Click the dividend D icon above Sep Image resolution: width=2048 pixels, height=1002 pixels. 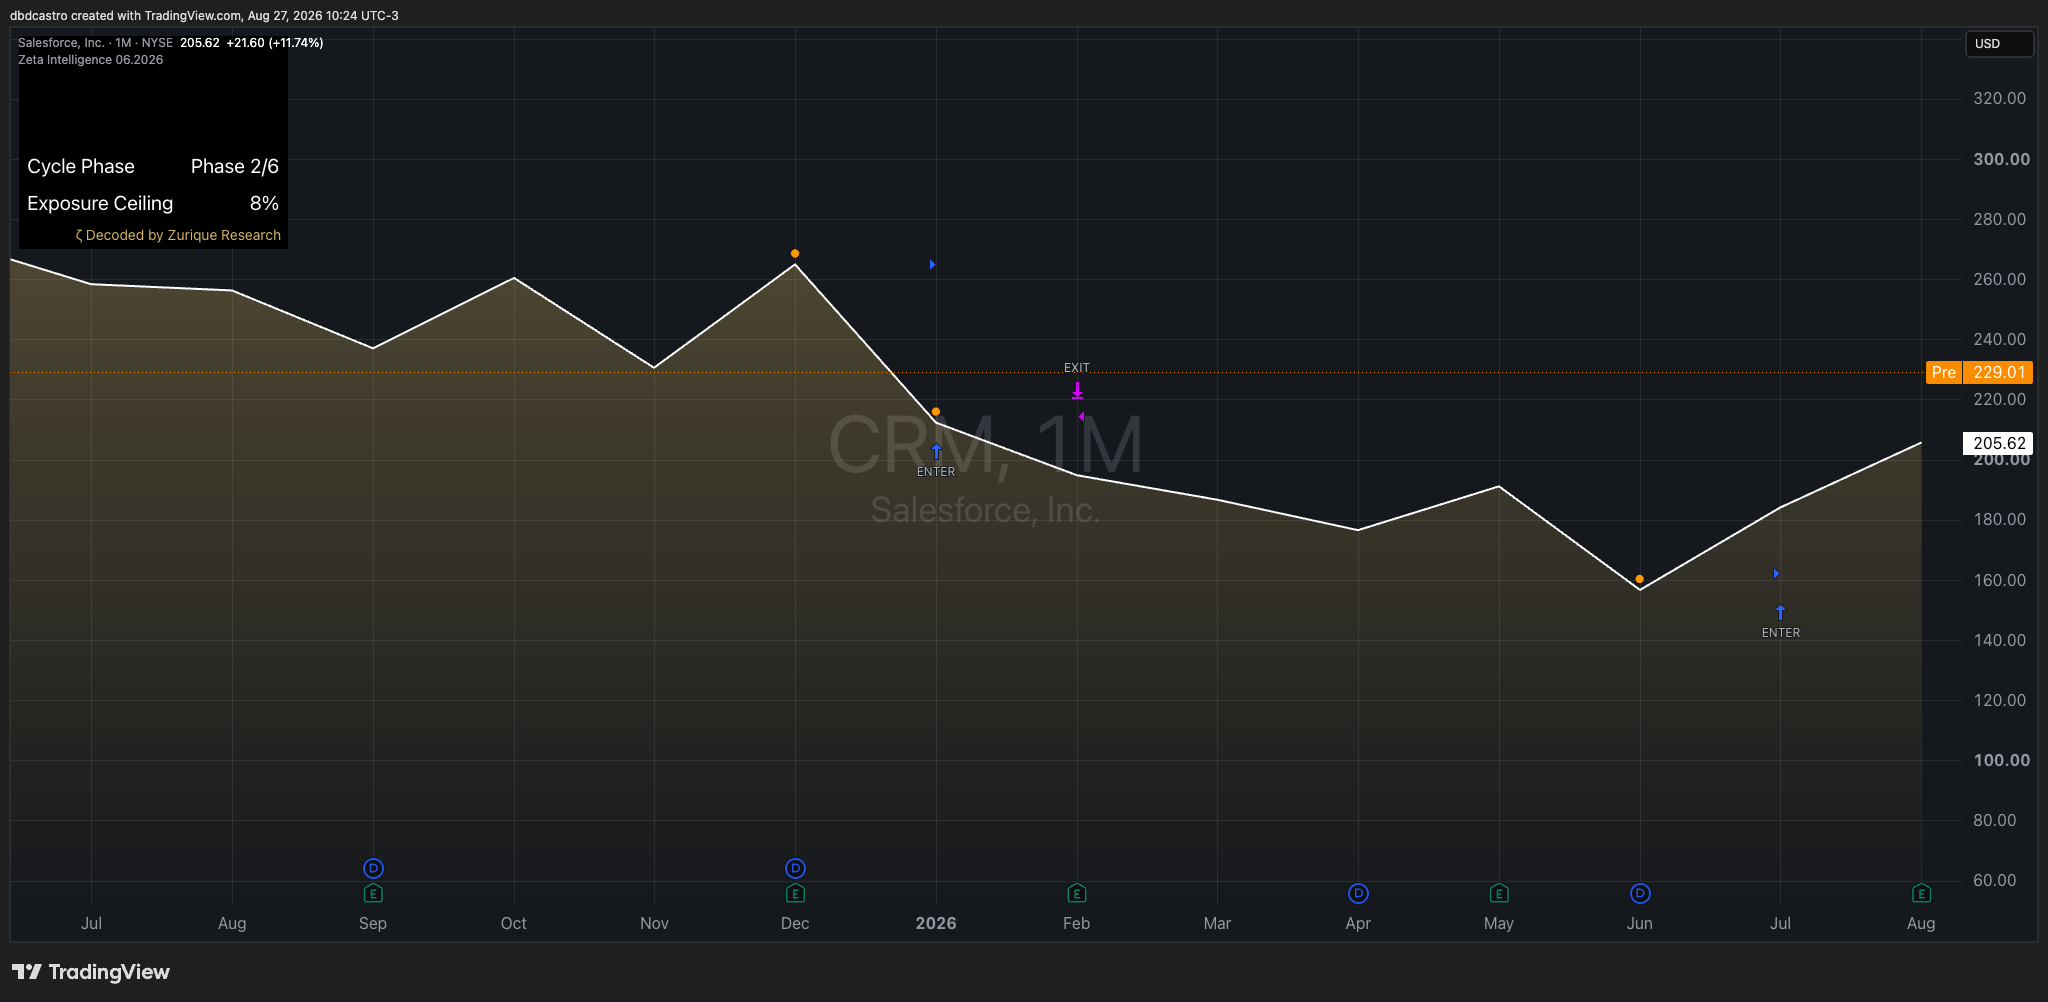(x=373, y=868)
